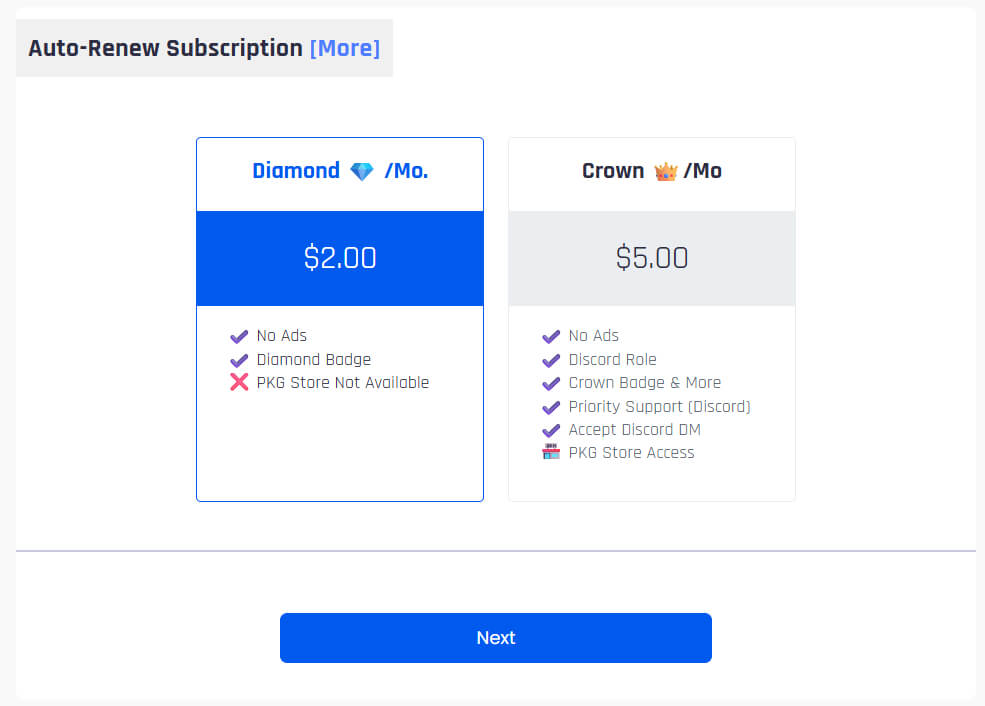Click the checkmark beside Discord Role
The height and width of the screenshot is (706, 985).
pyautogui.click(x=551, y=360)
